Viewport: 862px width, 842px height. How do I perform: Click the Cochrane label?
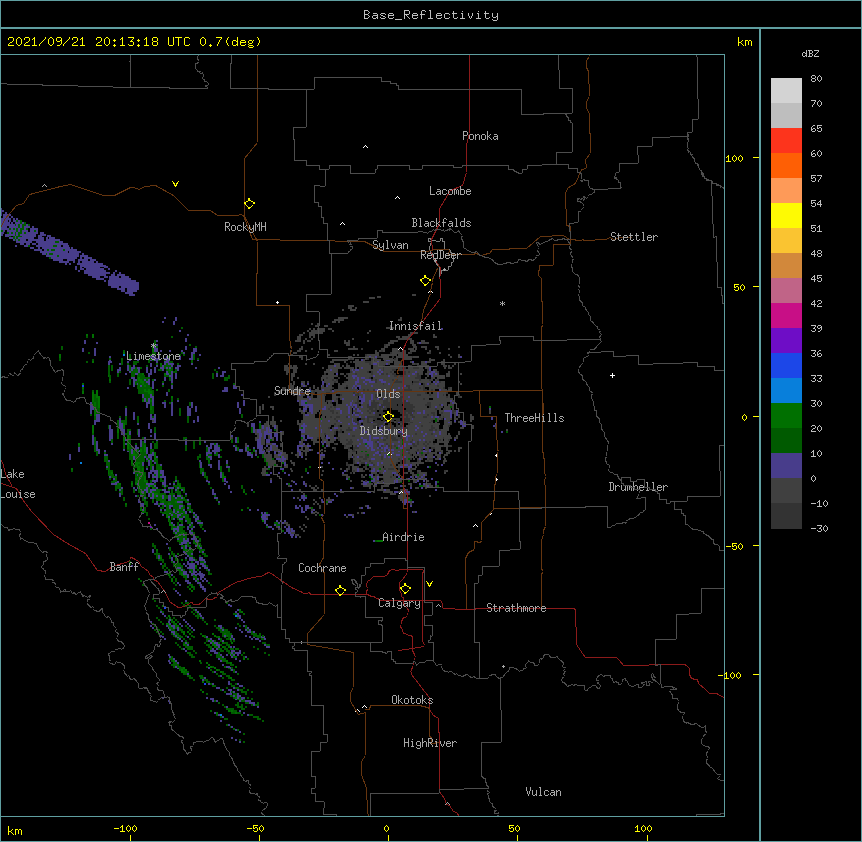pyautogui.click(x=322, y=568)
